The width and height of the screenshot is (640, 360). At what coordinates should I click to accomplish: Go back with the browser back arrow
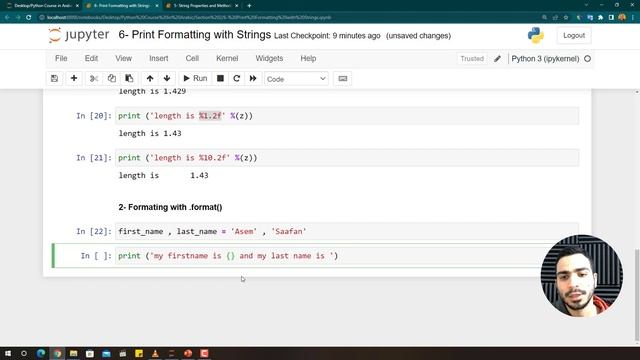coord(7,18)
